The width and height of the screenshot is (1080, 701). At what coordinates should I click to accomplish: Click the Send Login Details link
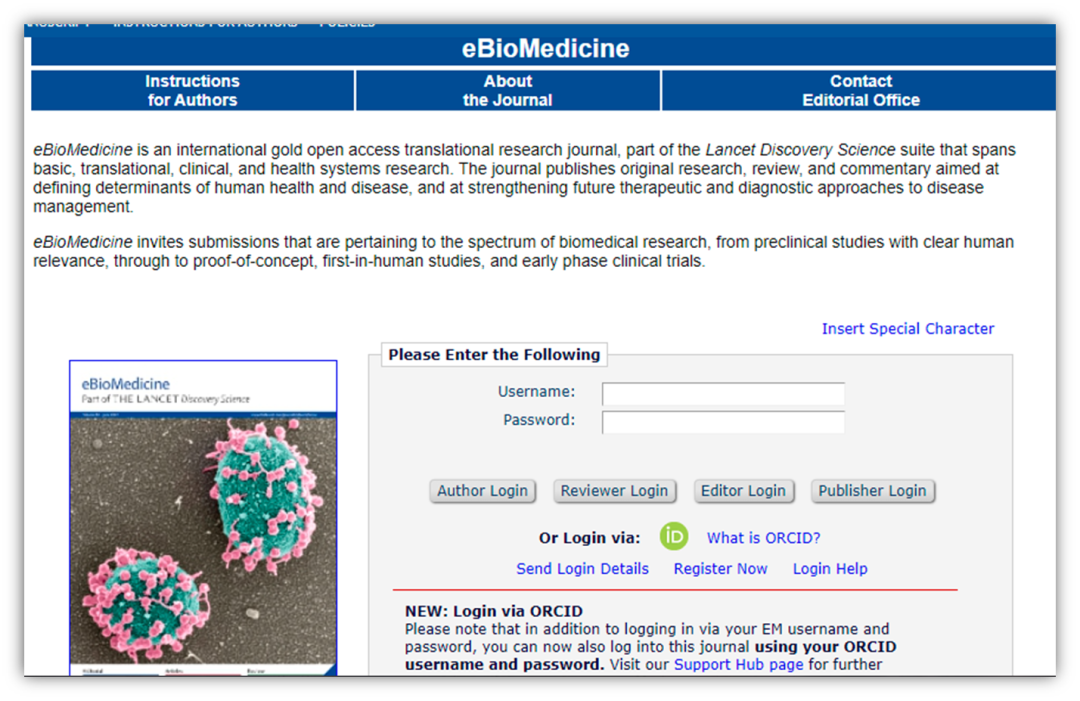[x=582, y=569]
